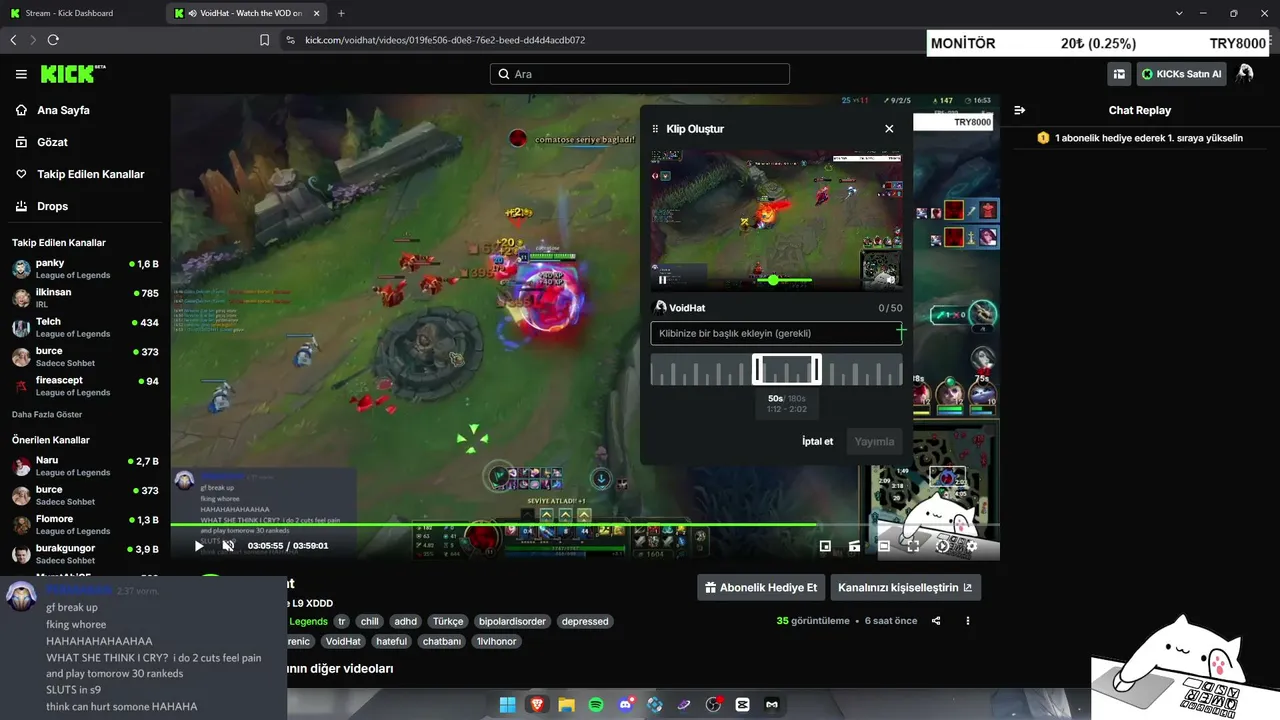
Task: Click İptal et
Action: pyautogui.click(x=817, y=441)
